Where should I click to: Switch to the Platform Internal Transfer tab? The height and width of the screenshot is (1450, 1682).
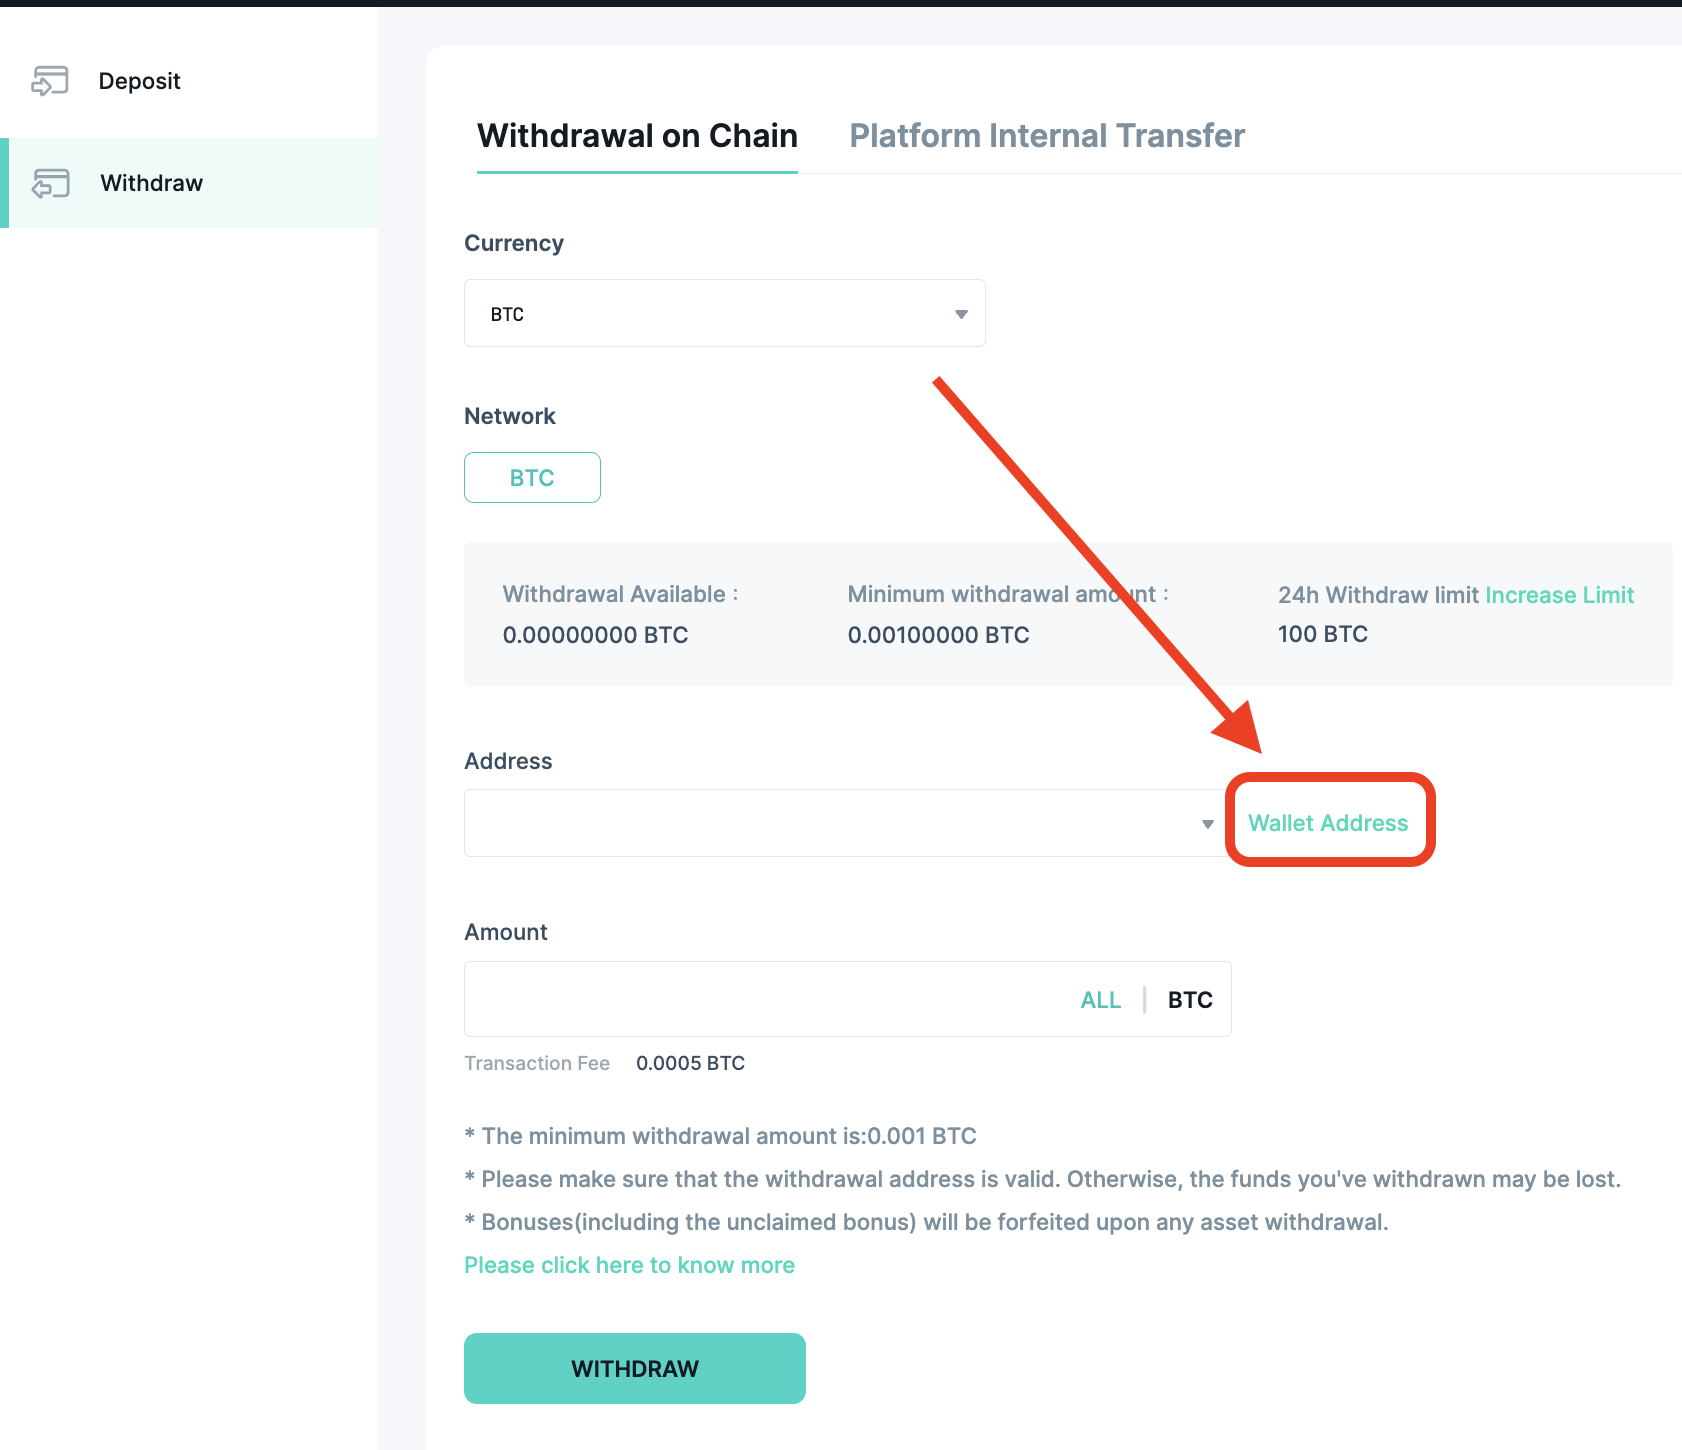[1046, 135]
